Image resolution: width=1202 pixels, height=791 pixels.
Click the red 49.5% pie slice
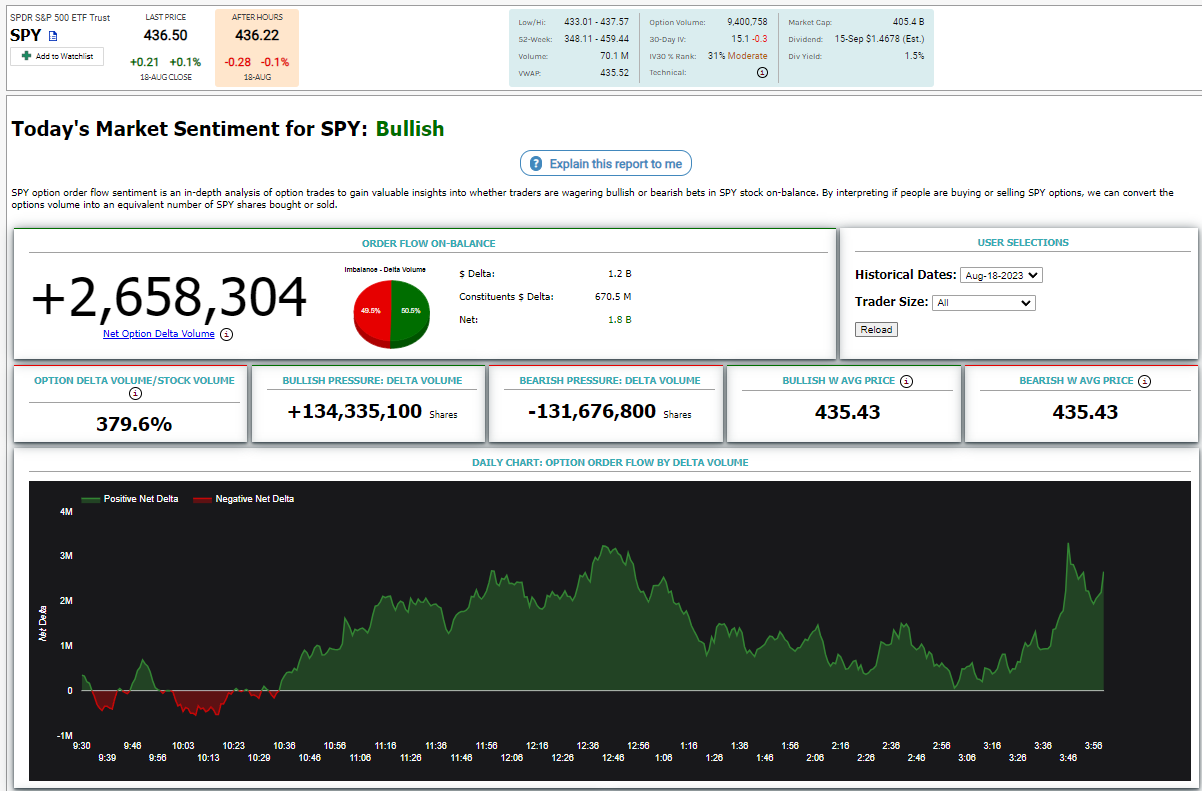pos(370,312)
